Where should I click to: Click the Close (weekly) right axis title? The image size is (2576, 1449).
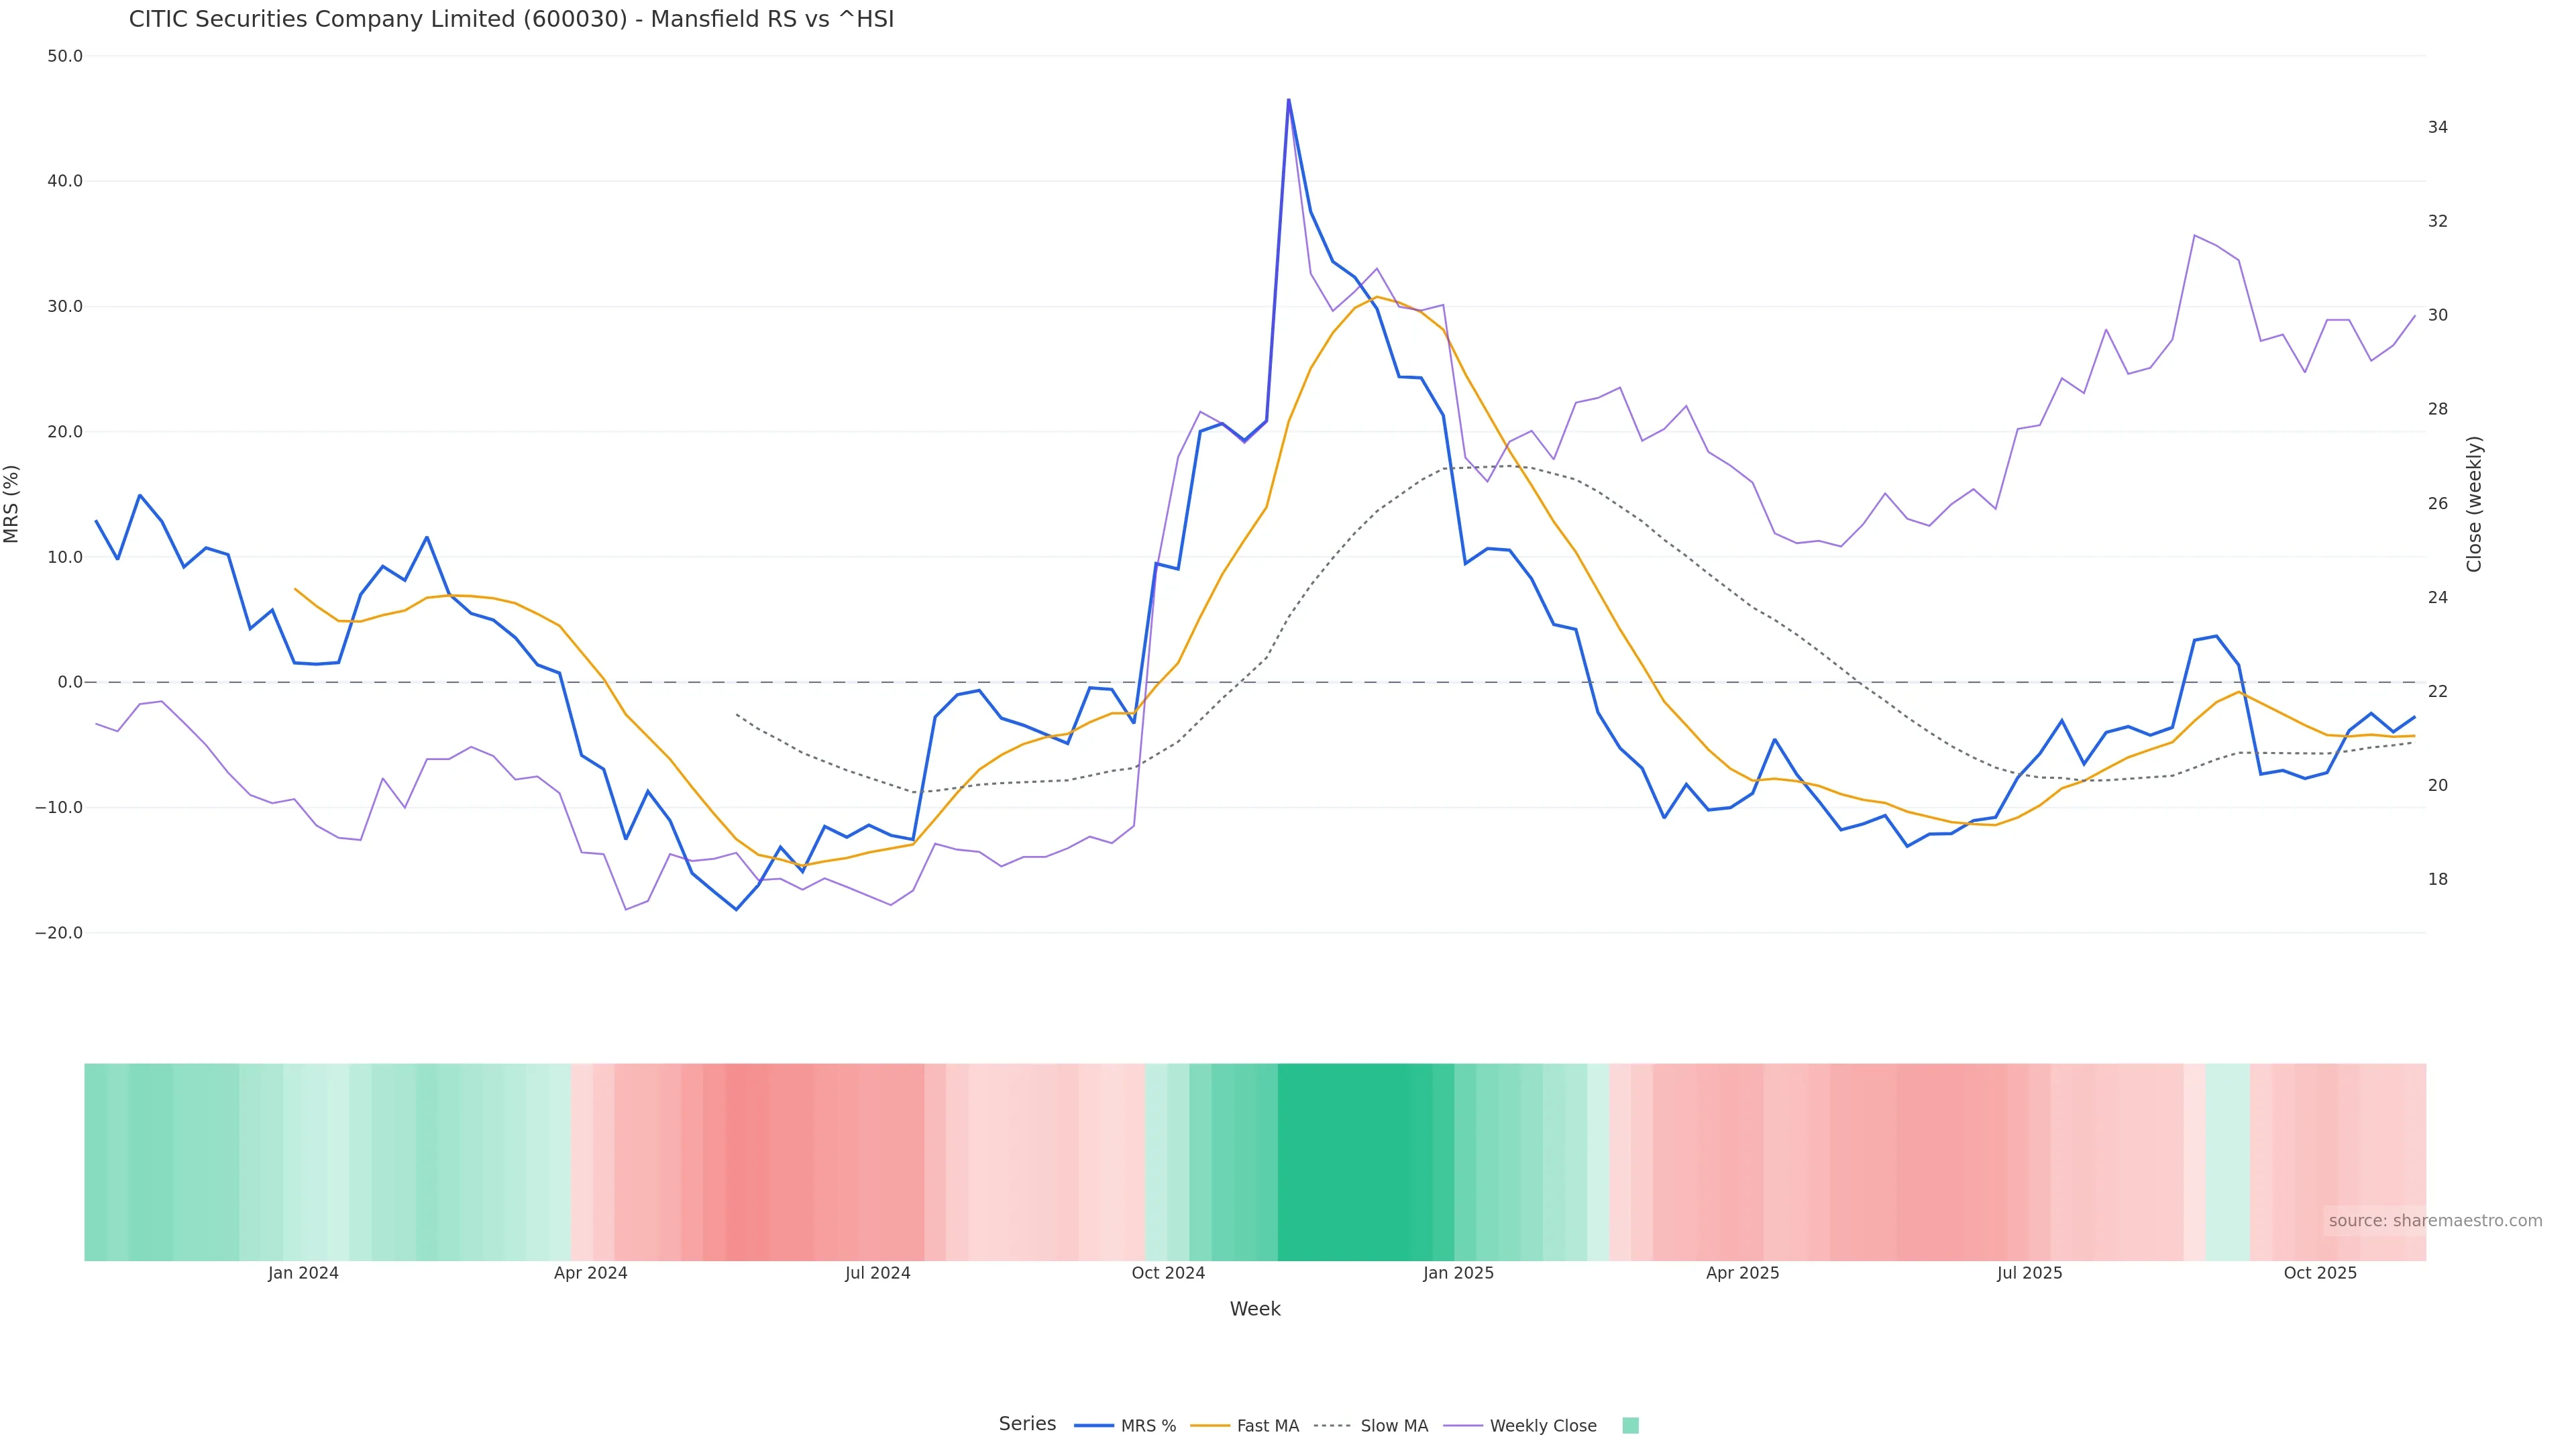tap(2474, 503)
